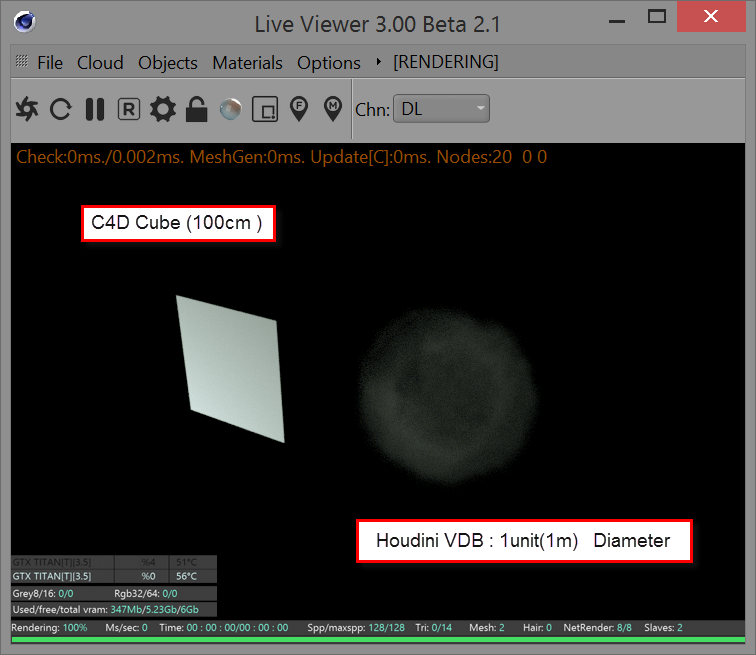Viewport: 756px width, 655px height.
Task: Click the rendered VDB smoke sphere
Action: 447,396
